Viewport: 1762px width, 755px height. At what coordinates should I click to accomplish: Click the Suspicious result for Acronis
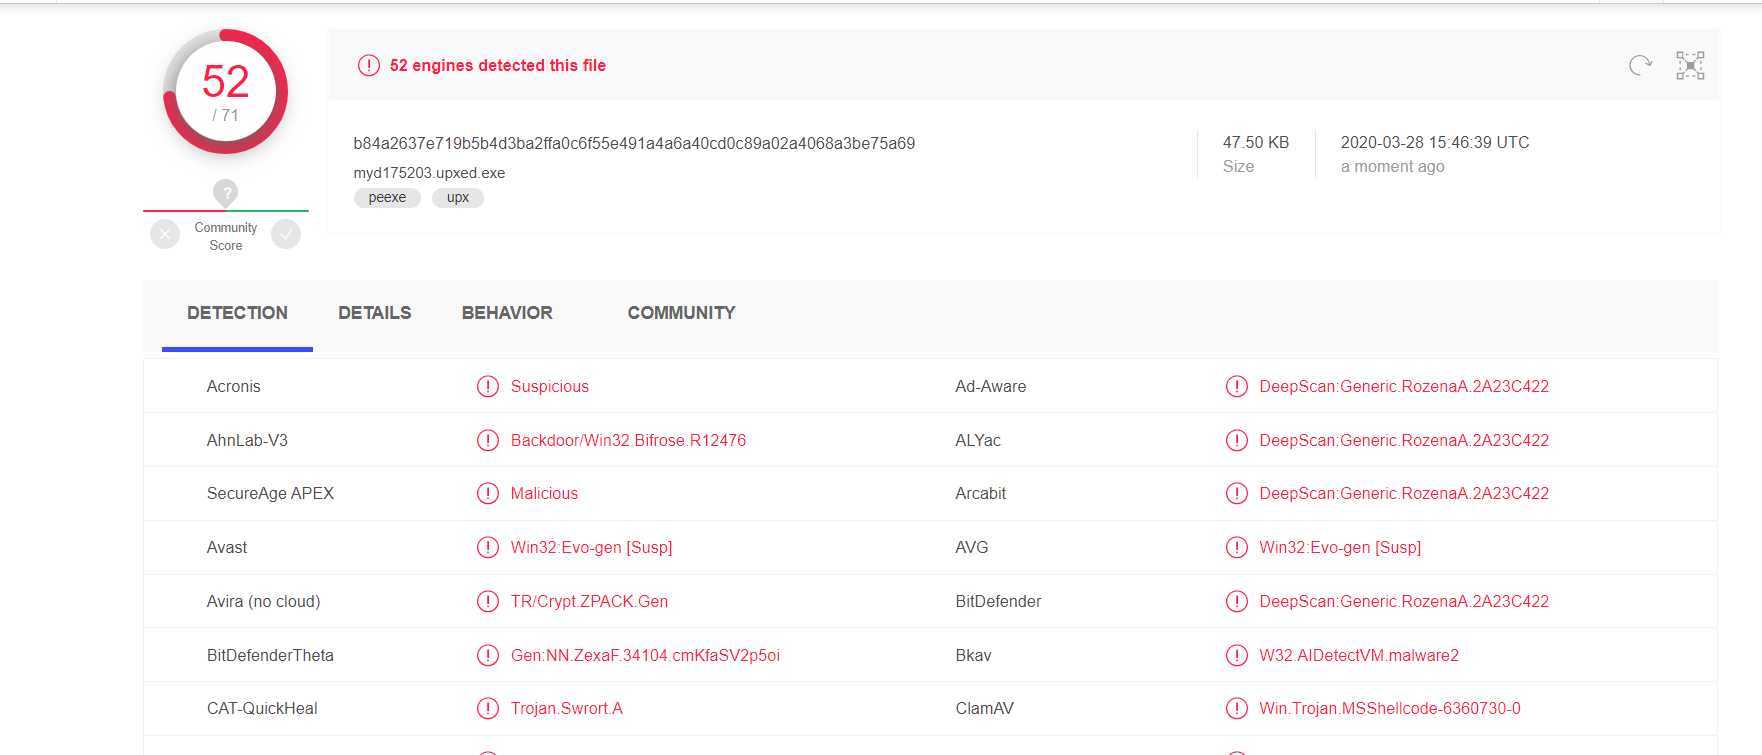(549, 386)
